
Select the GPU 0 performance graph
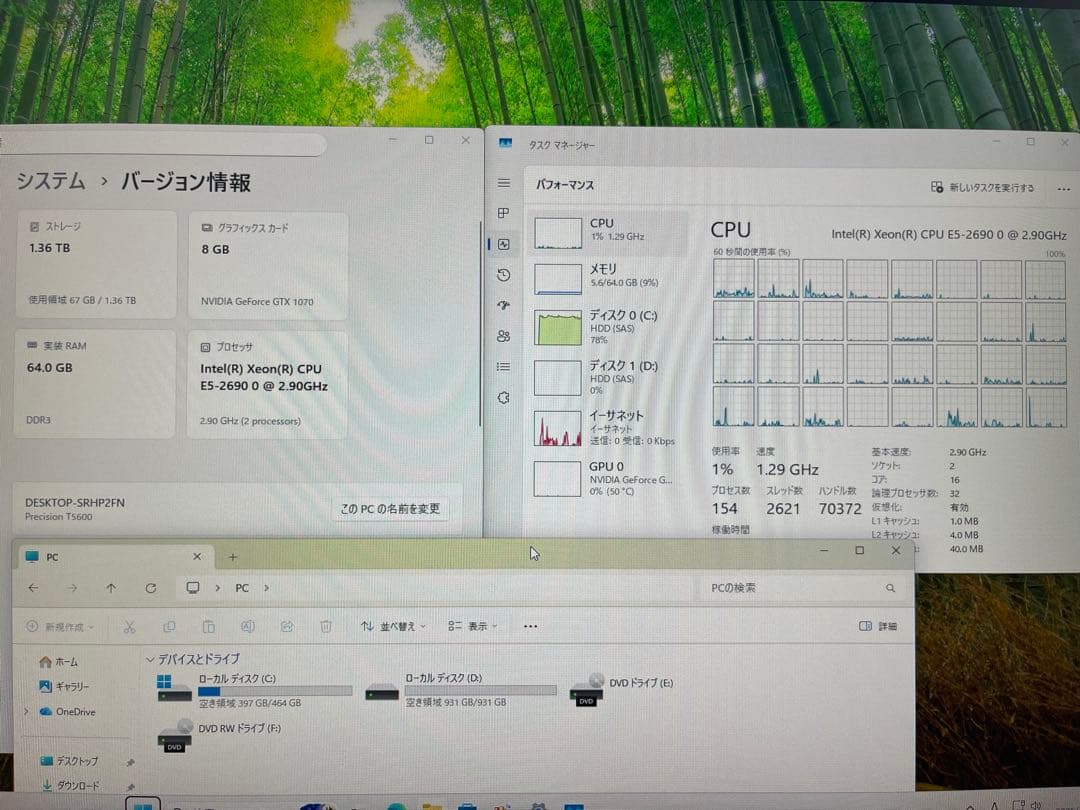pyautogui.click(x=590, y=478)
